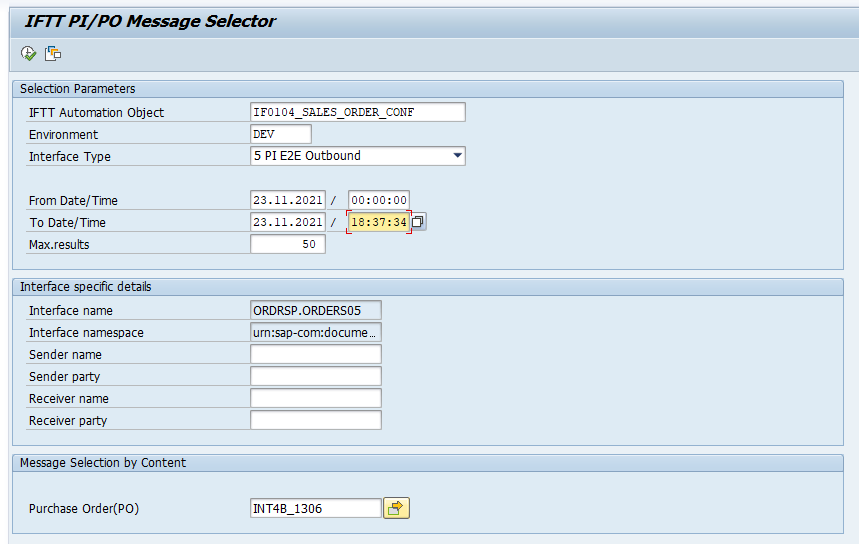Select the Environment field containing DEV

[281, 134]
